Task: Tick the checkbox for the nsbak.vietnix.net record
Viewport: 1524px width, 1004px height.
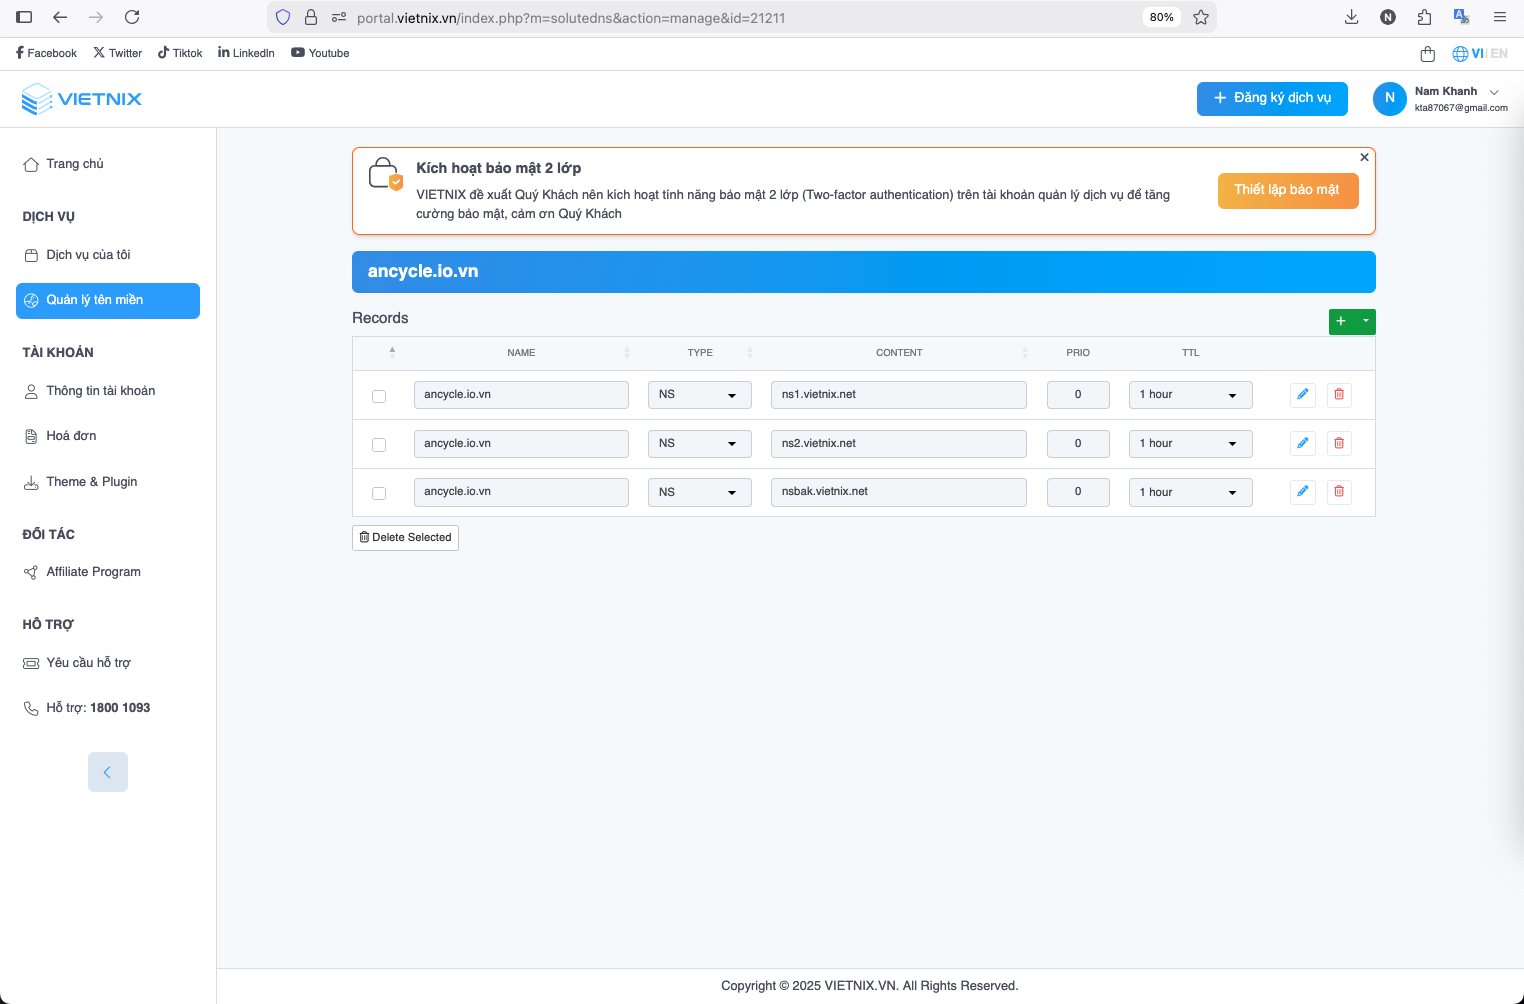Action: [379, 493]
